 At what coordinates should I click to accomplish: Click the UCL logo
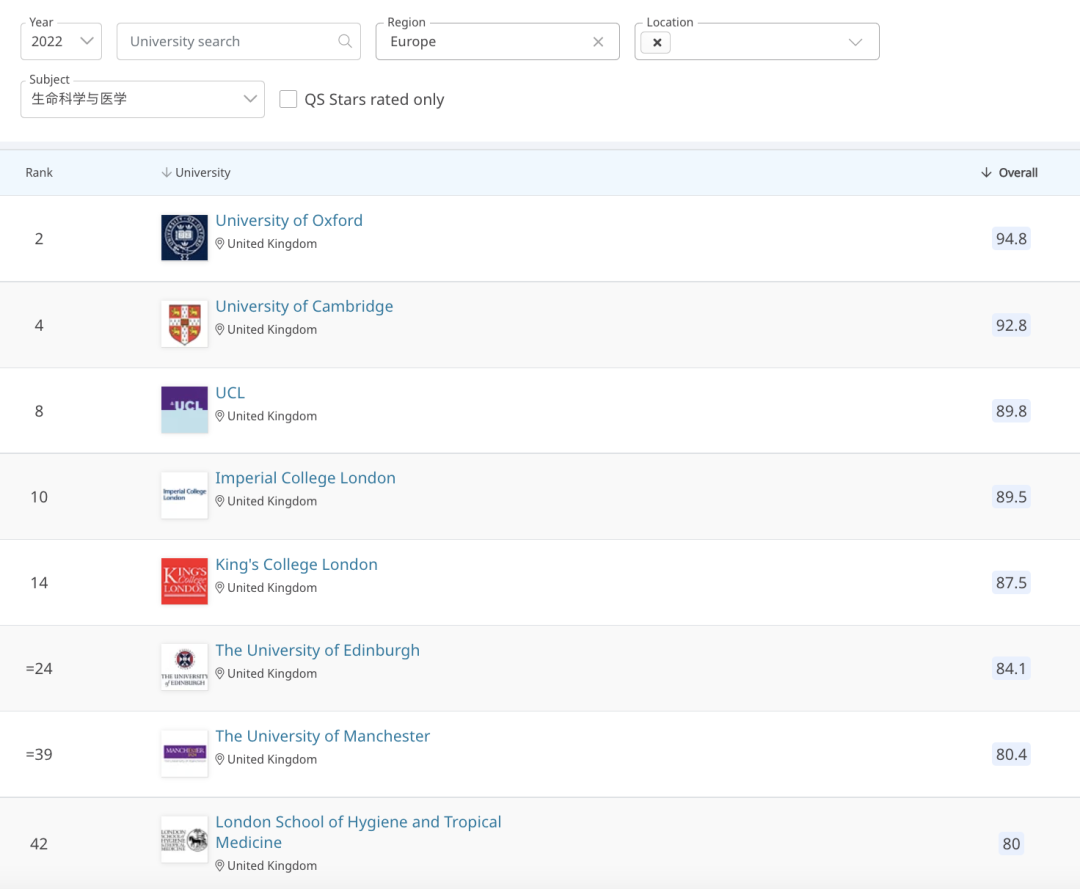pyautogui.click(x=184, y=410)
